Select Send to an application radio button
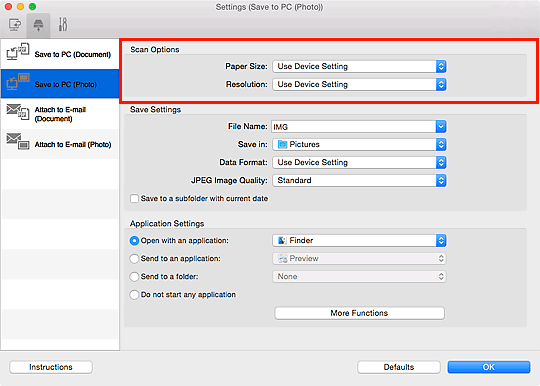The image size is (540, 386). tap(134, 259)
